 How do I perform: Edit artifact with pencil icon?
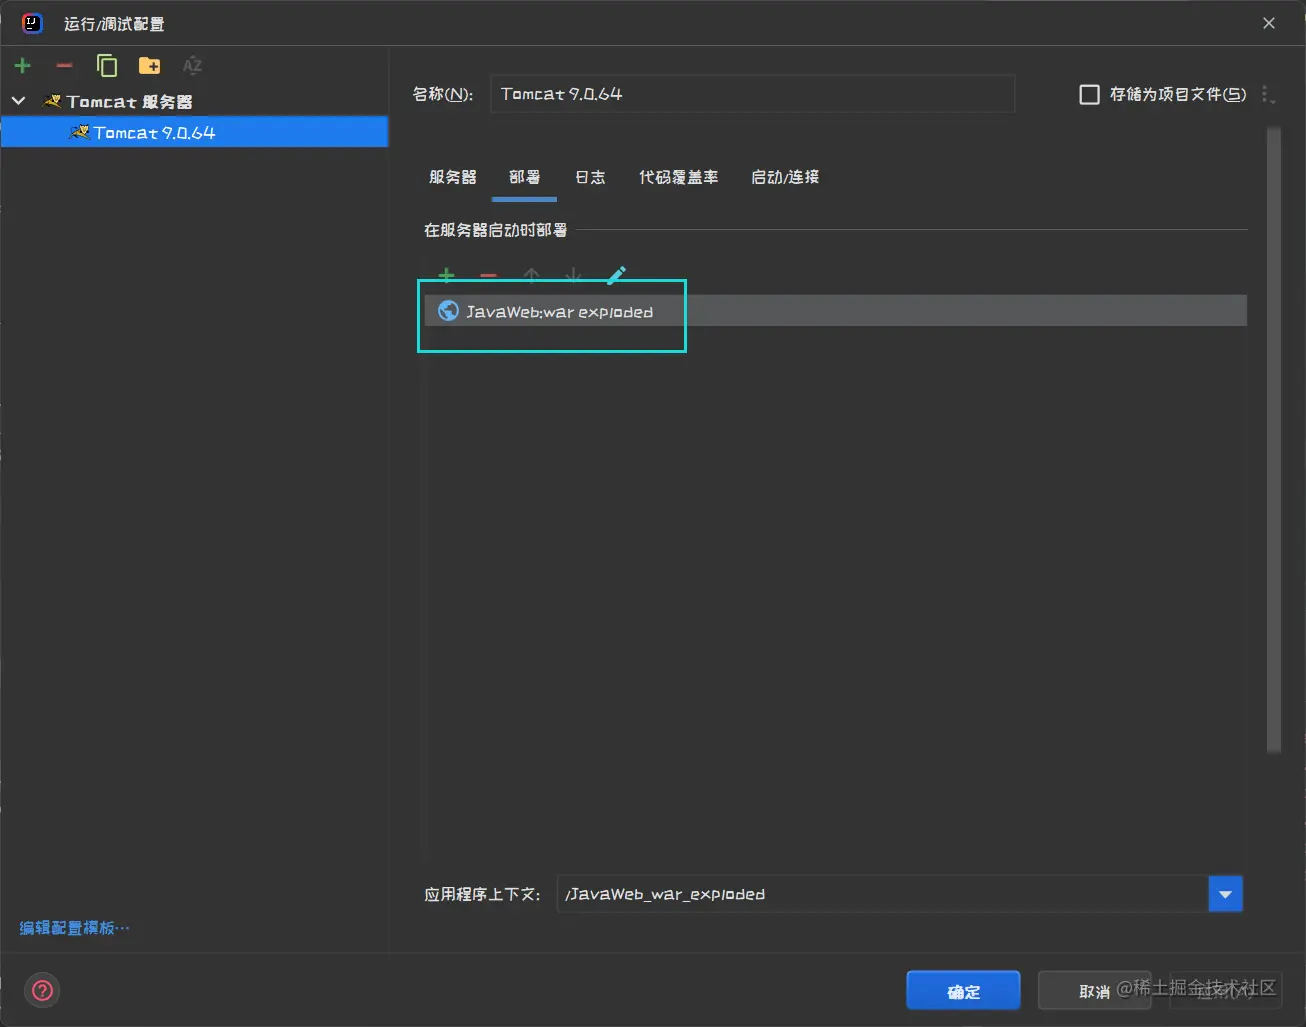pyautogui.click(x=616, y=274)
